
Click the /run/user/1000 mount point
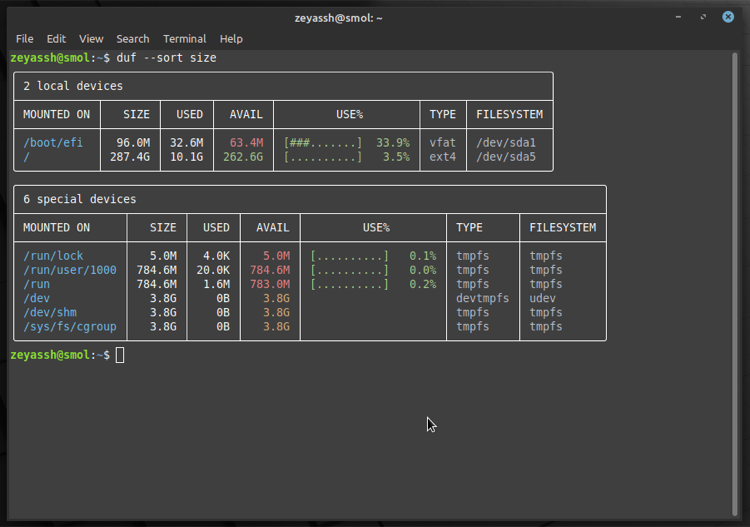tap(70, 270)
